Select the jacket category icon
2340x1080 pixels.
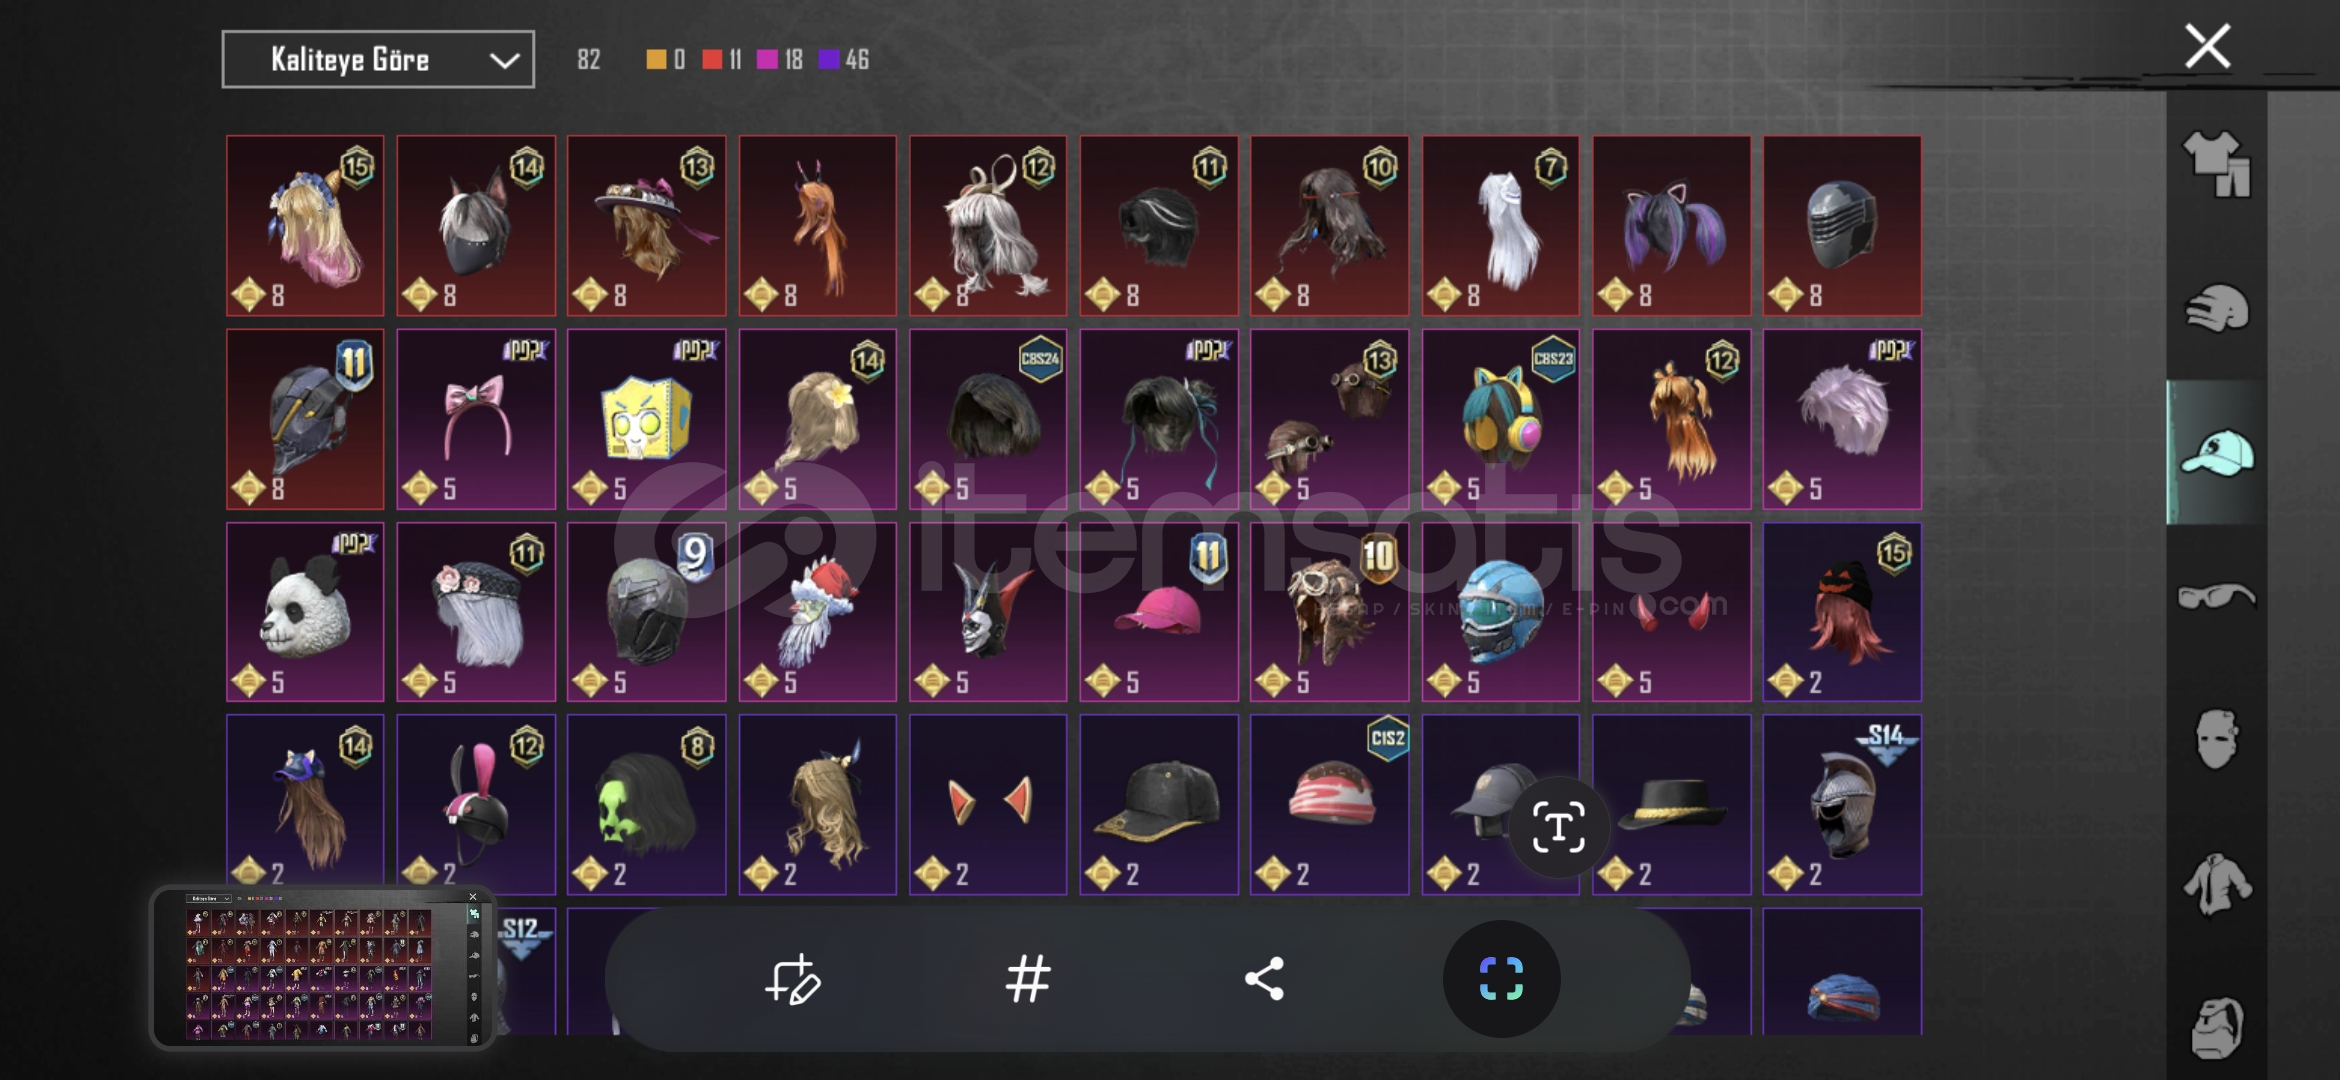[x=2217, y=884]
